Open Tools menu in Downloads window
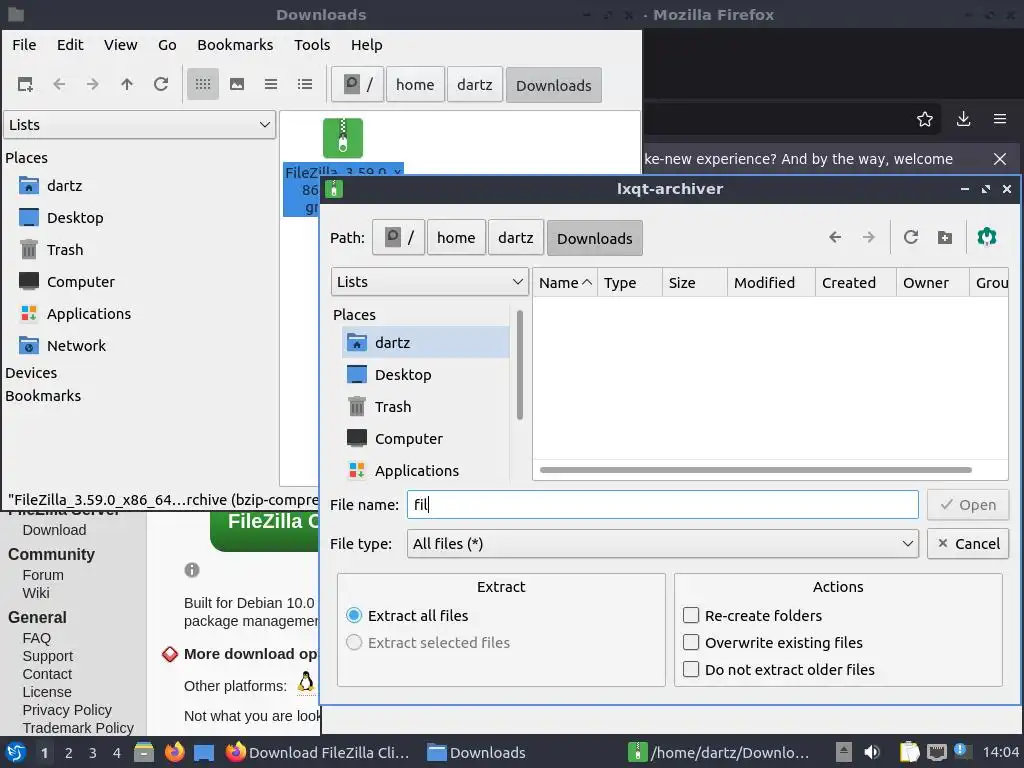 click(312, 44)
